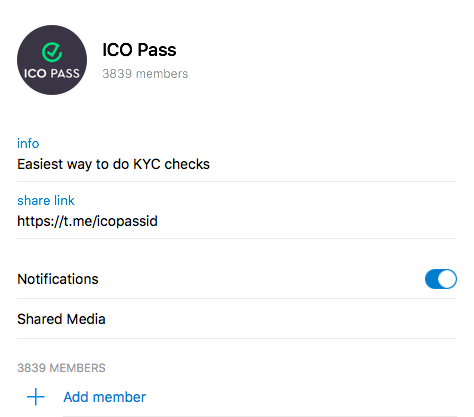The image size is (474, 417).
Task: Open the ICO Pass group avatar
Action: coord(52,60)
